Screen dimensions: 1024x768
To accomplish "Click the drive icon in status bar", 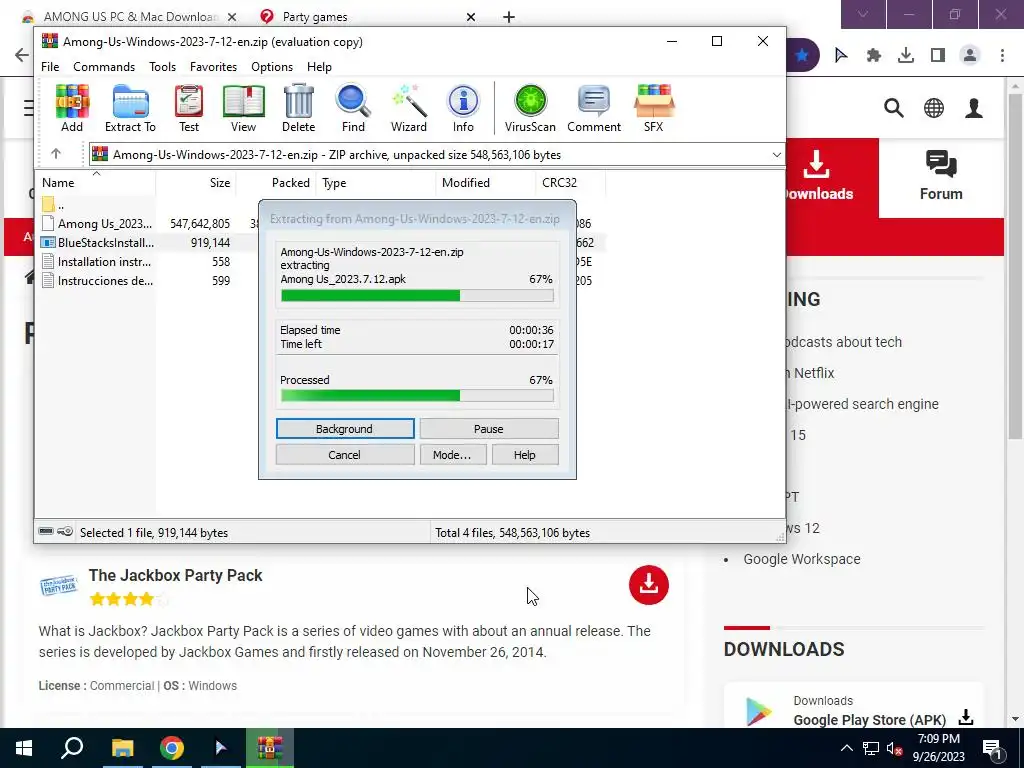I will (46, 532).
